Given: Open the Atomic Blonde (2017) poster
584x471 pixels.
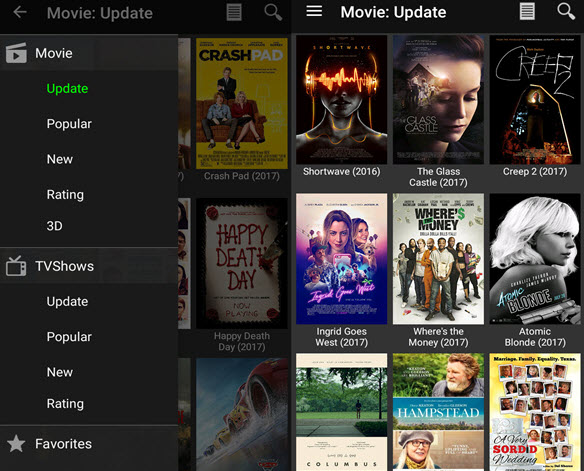Looking at the screenshot, I should (x=535, y=258).
